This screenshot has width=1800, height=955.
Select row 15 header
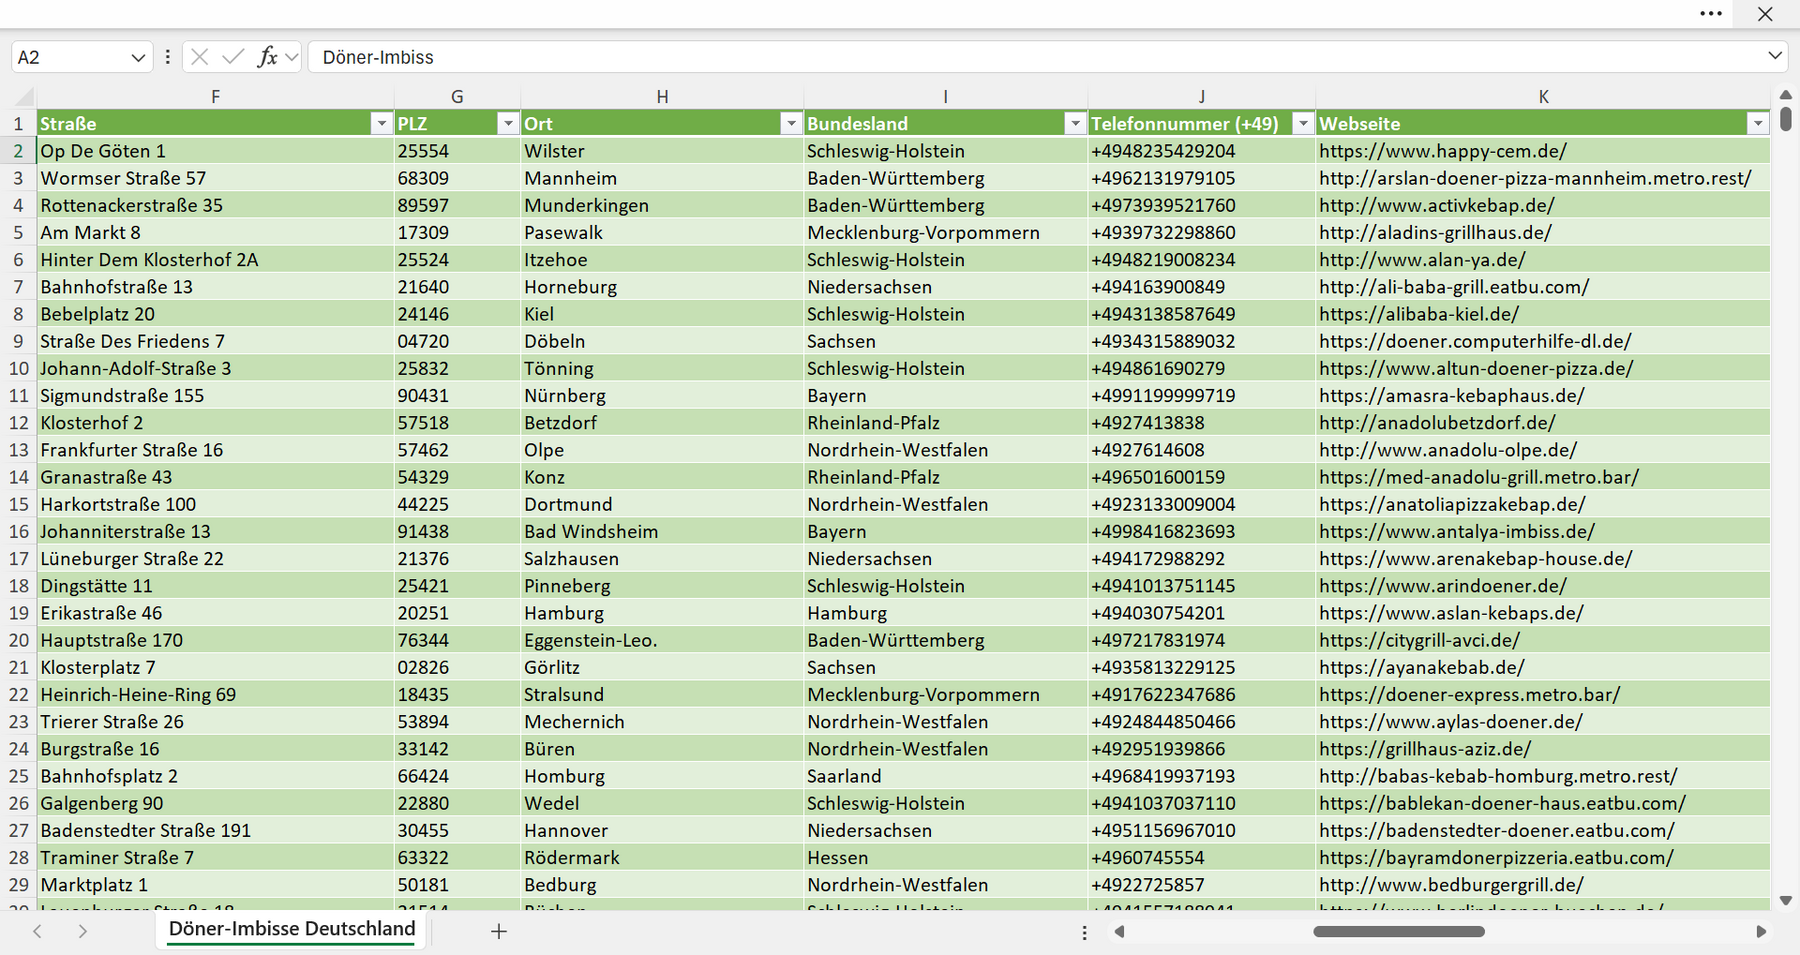pos(18,504)
